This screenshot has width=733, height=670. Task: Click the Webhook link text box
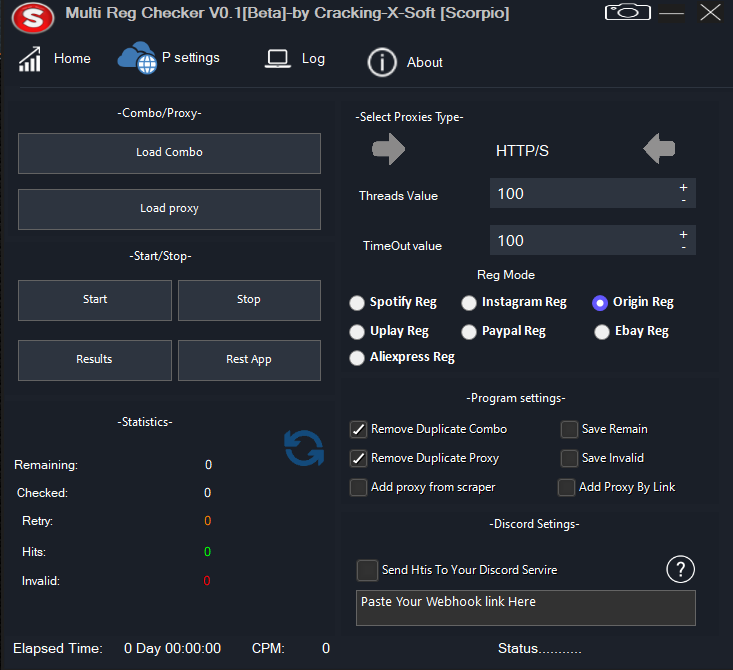pos(526,608)
